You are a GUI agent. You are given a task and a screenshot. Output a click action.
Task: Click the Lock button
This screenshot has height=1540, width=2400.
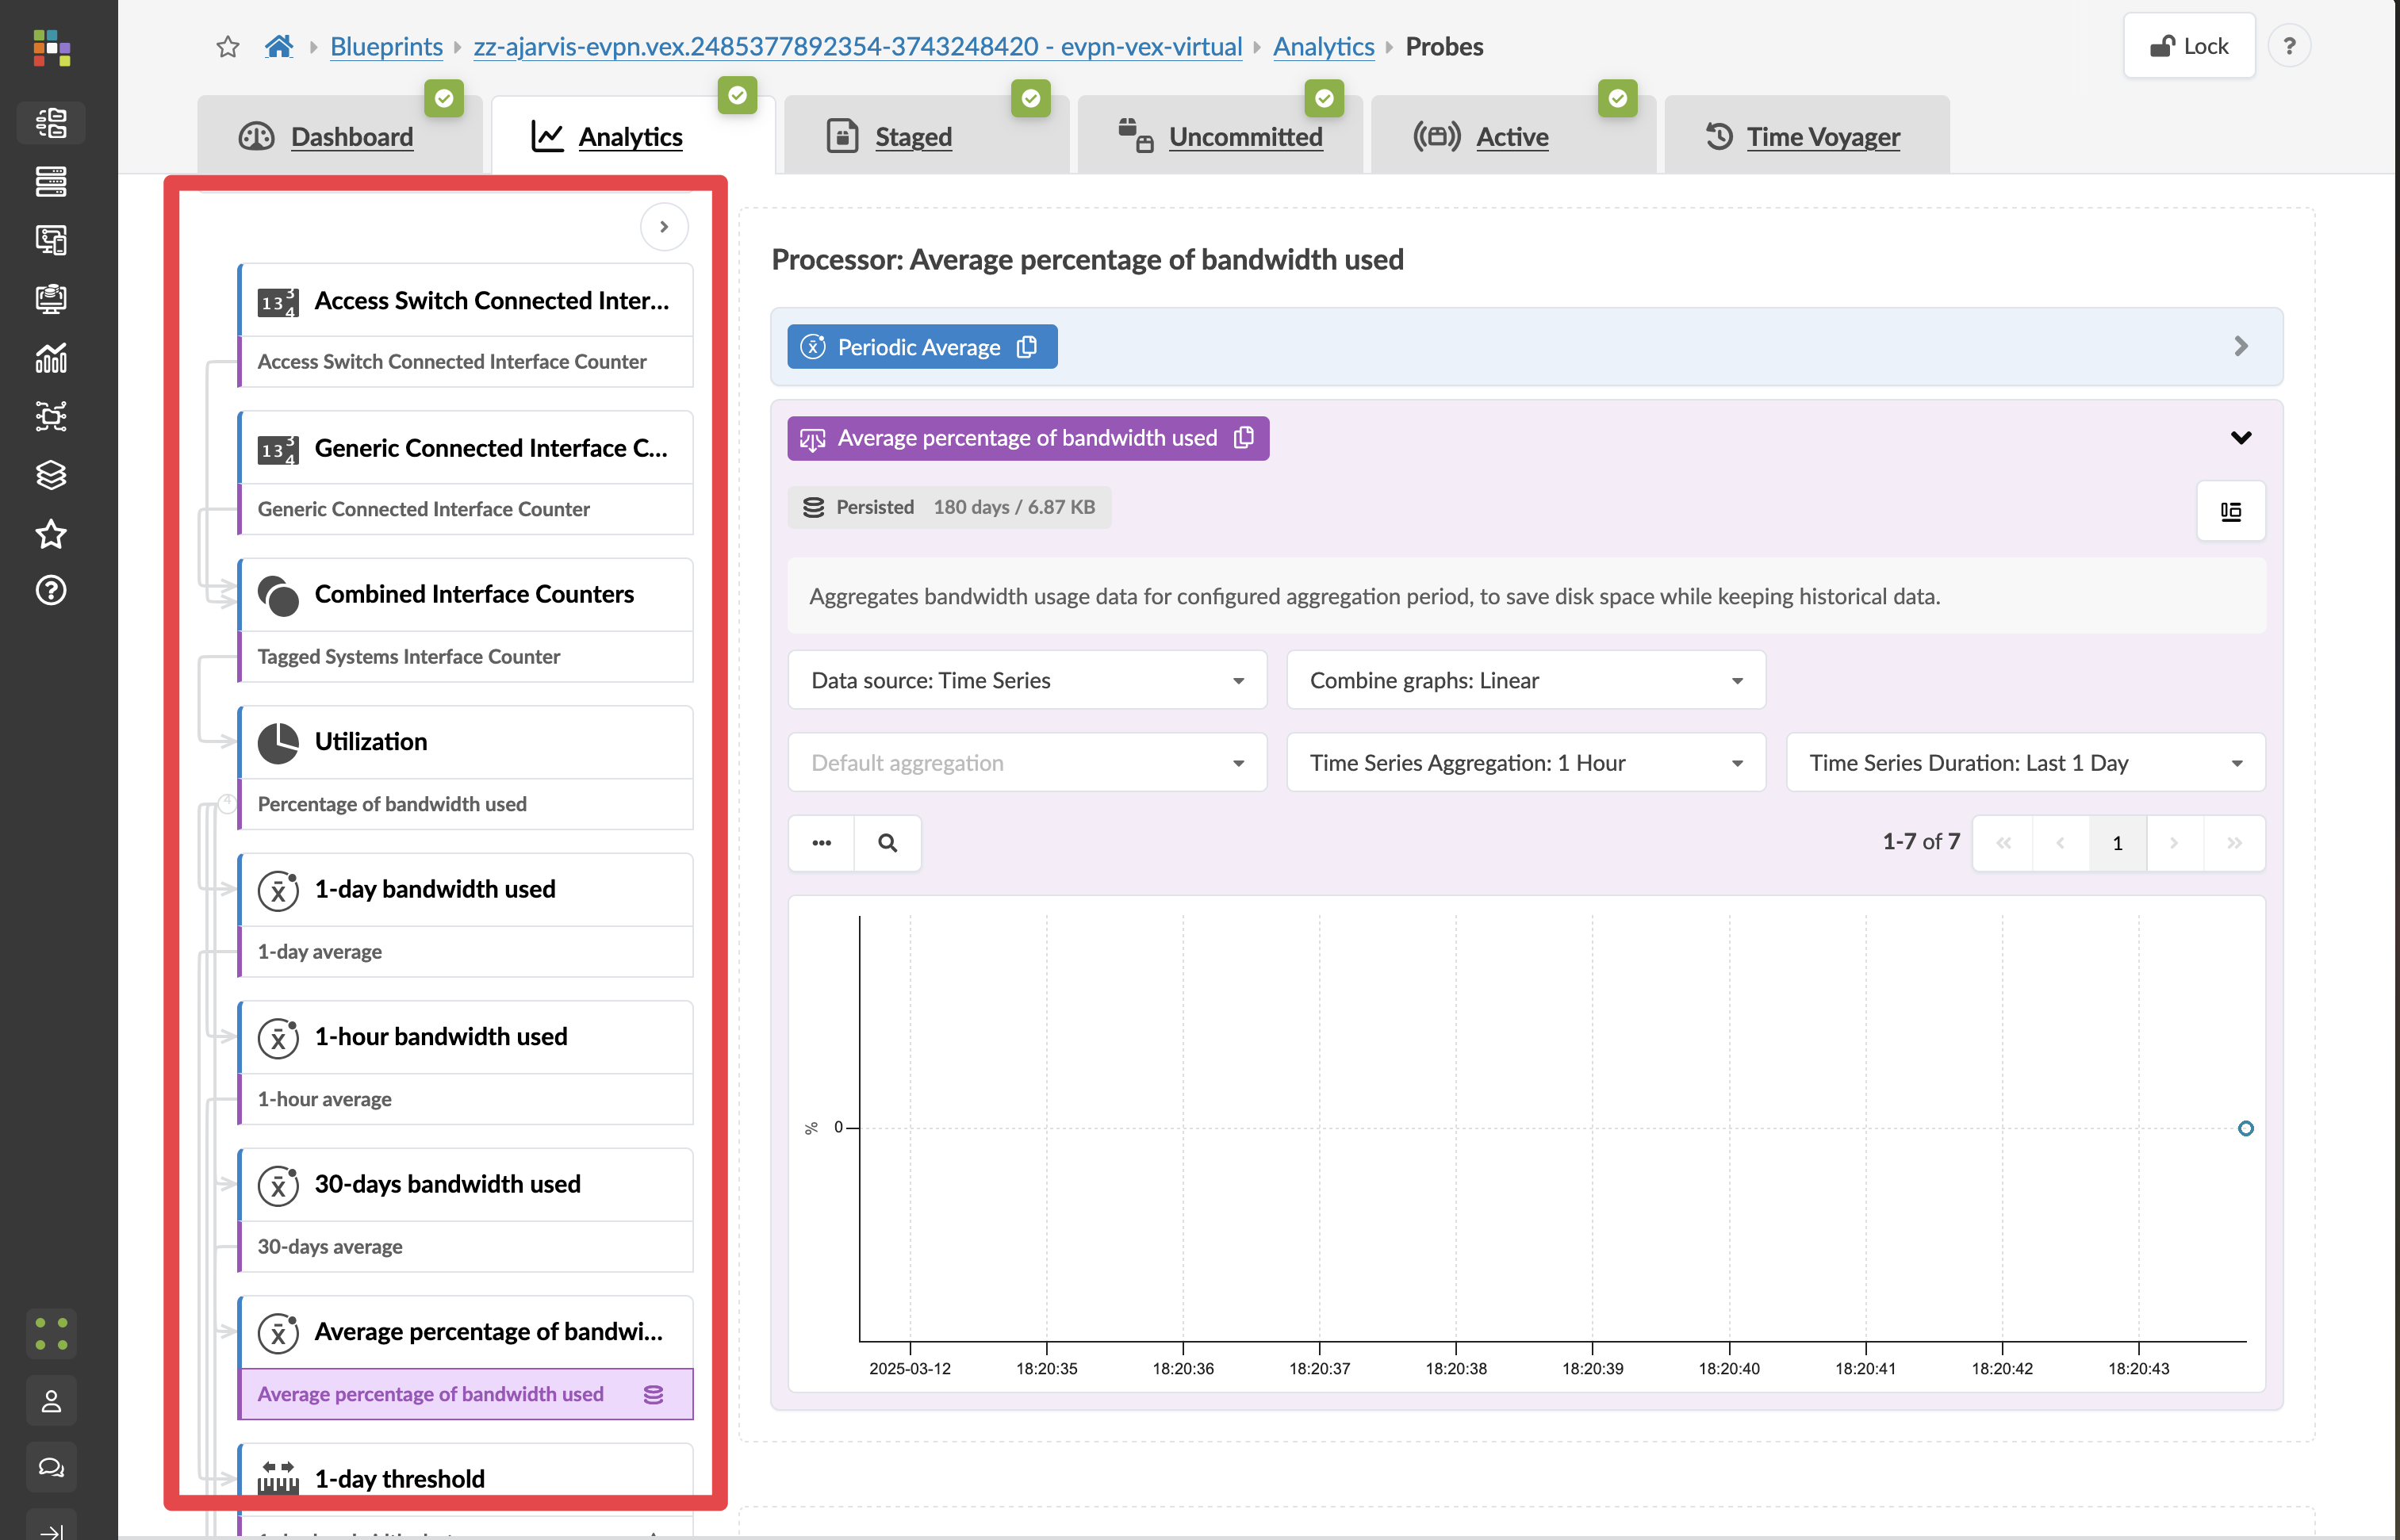(2189, 46)
